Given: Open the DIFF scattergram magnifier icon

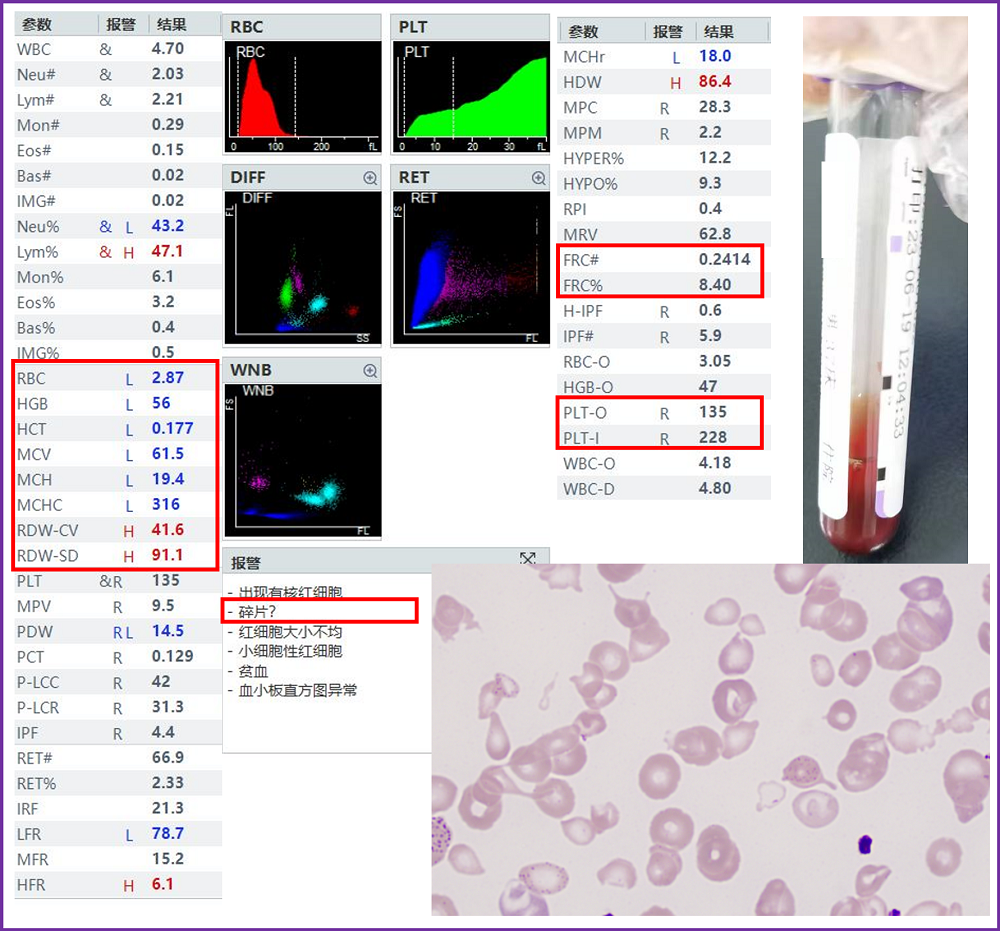Looking at the screenshot, I should (371, 177).
